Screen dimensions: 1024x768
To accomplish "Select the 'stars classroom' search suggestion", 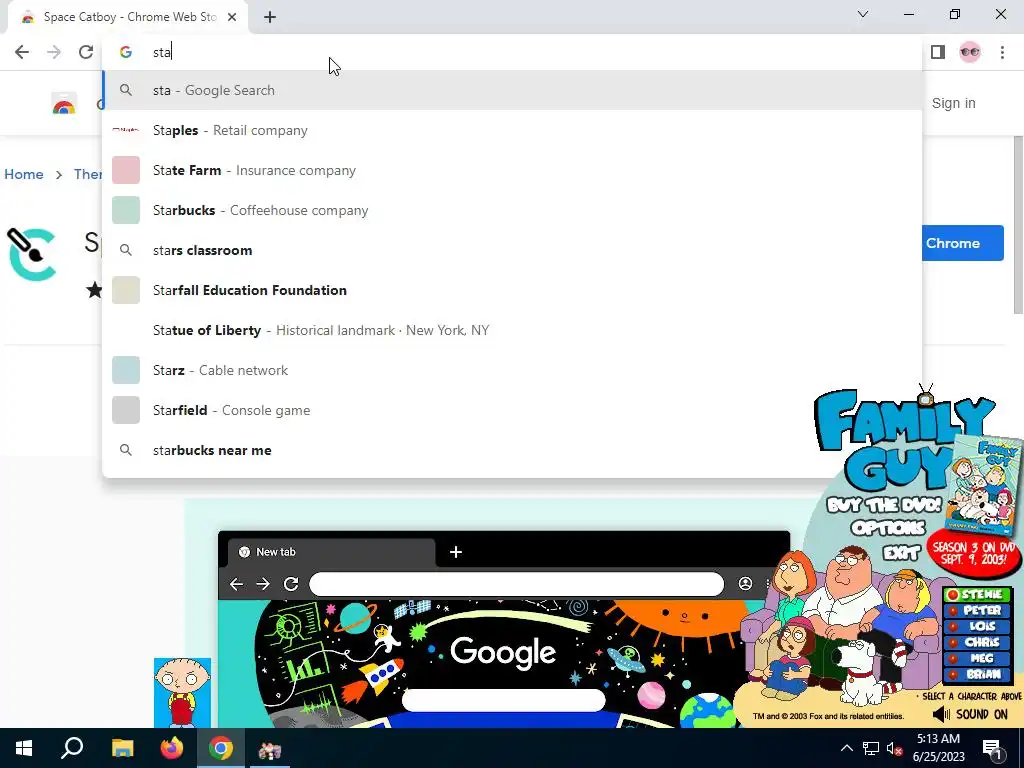I will [x=512, y=250].
